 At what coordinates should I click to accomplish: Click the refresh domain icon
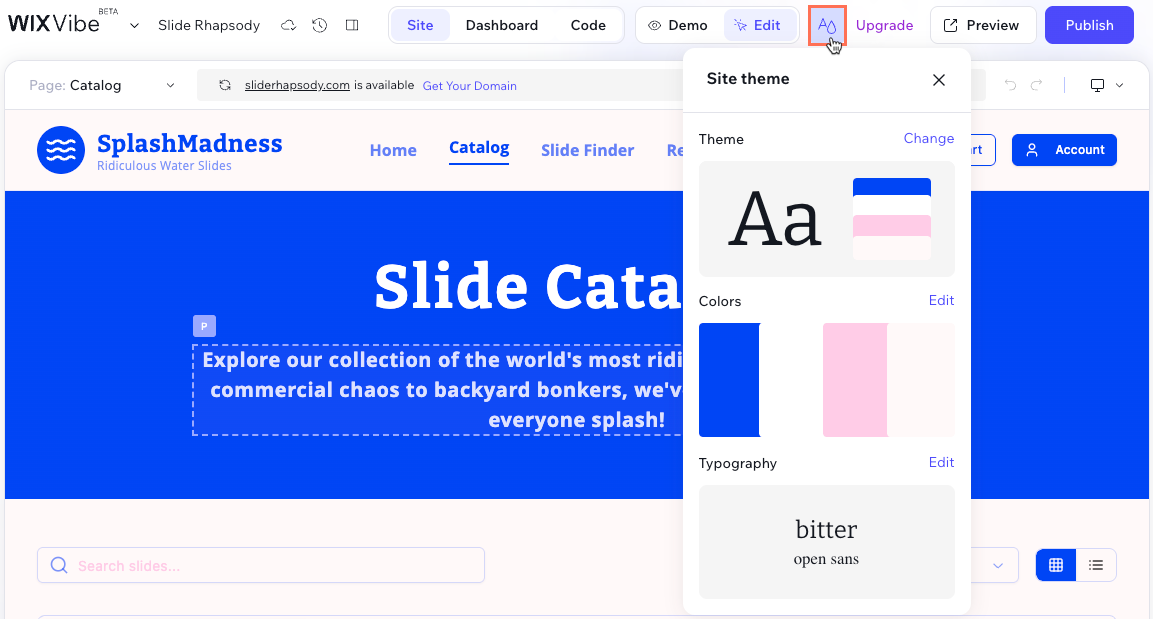click(225, 86)
